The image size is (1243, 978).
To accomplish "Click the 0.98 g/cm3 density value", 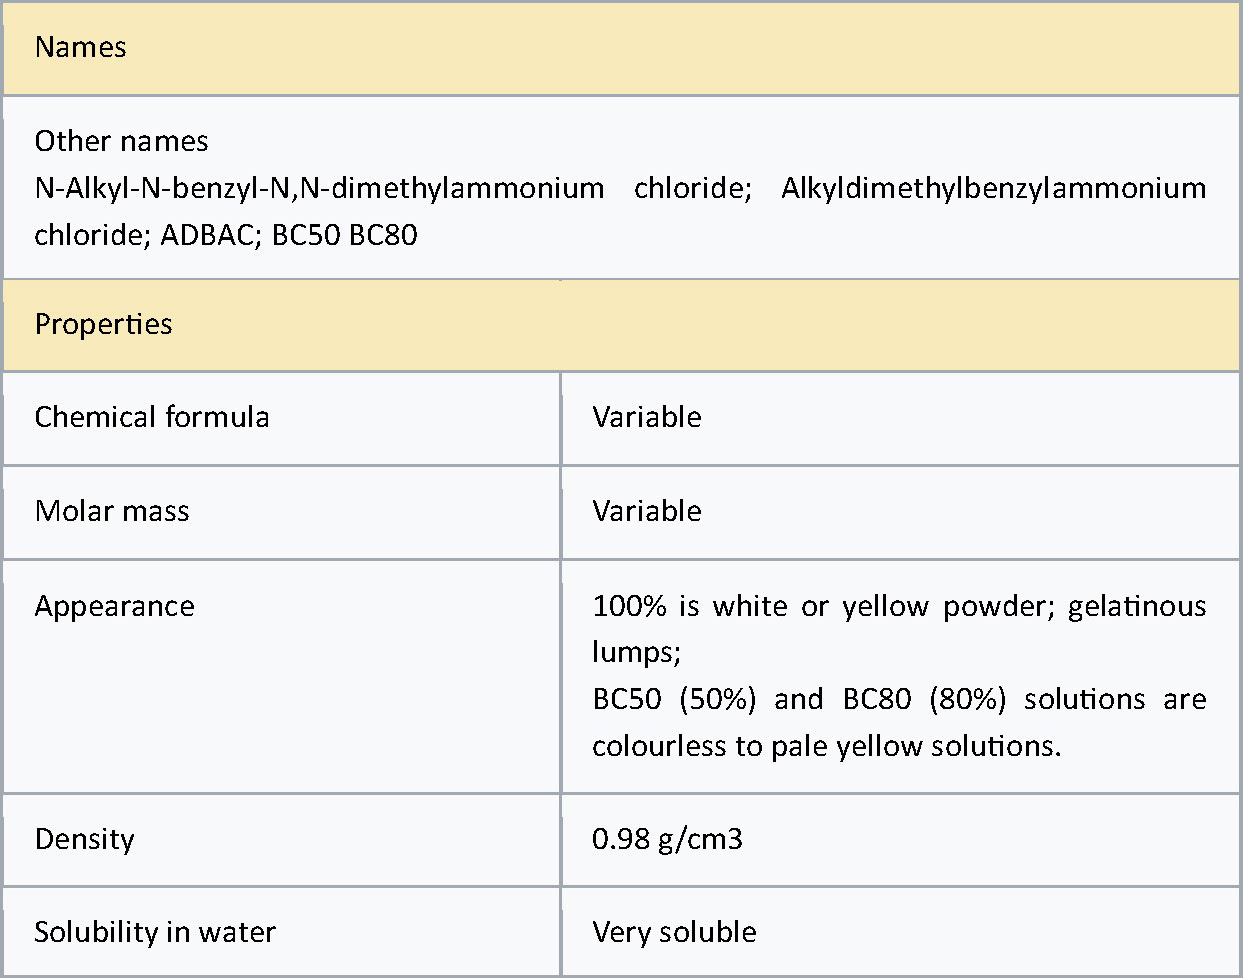I will pyautogui.click(x=667, y=839).
